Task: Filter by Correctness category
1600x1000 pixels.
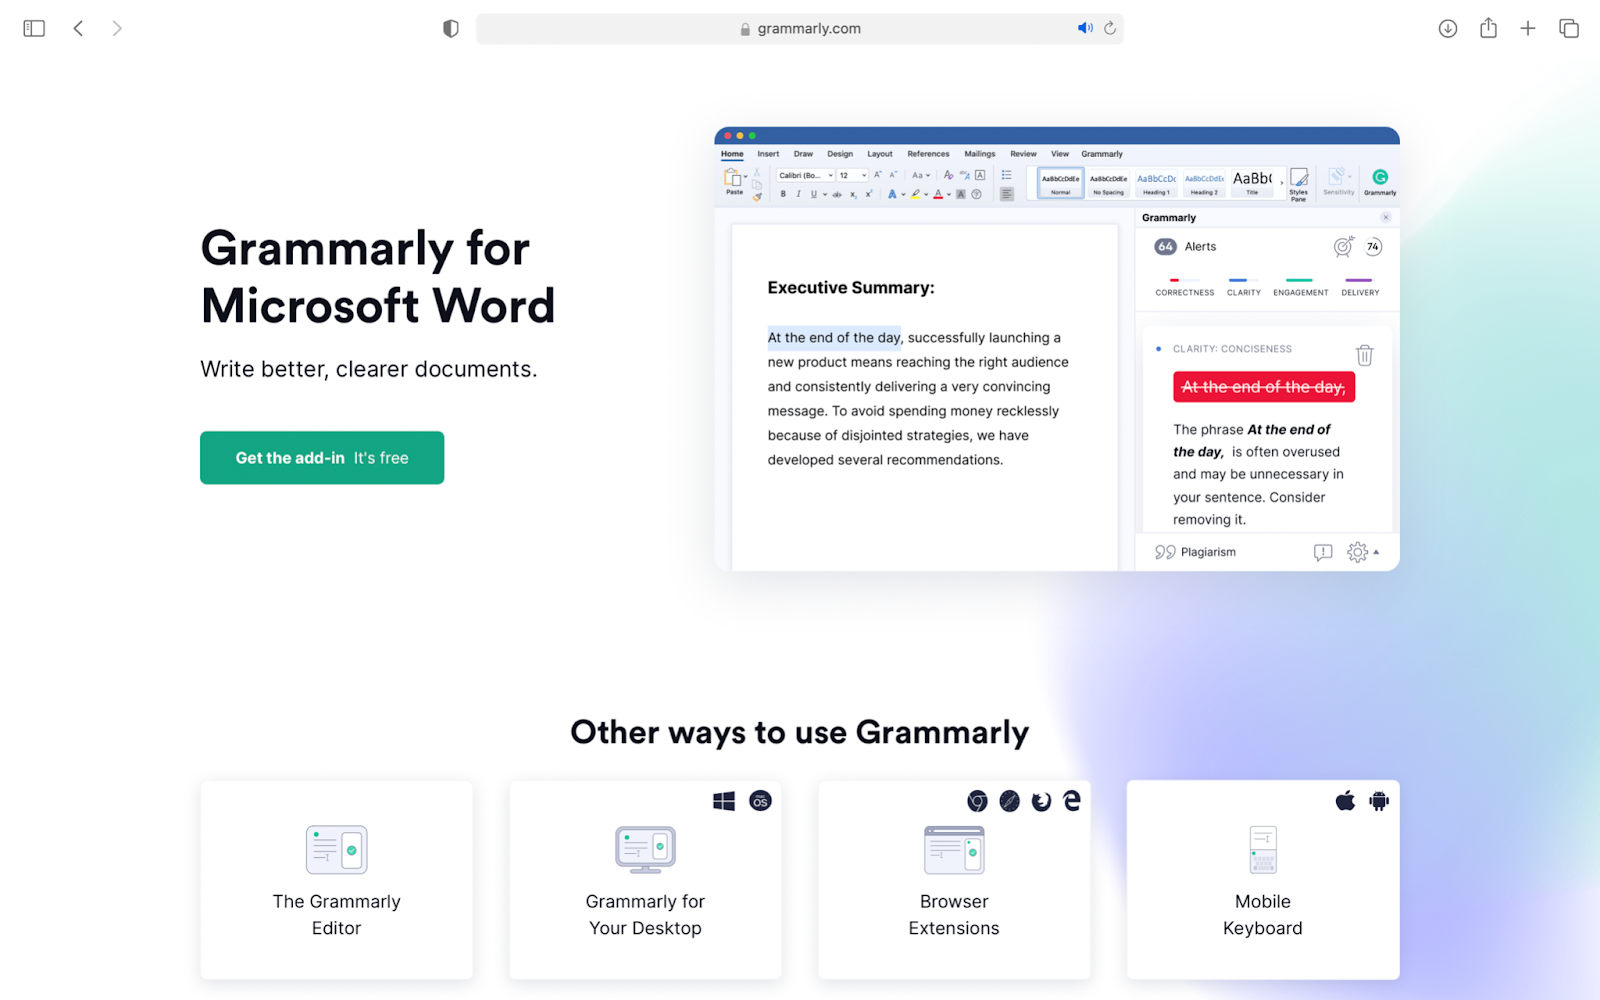Action: click(x=1185, y=287)
